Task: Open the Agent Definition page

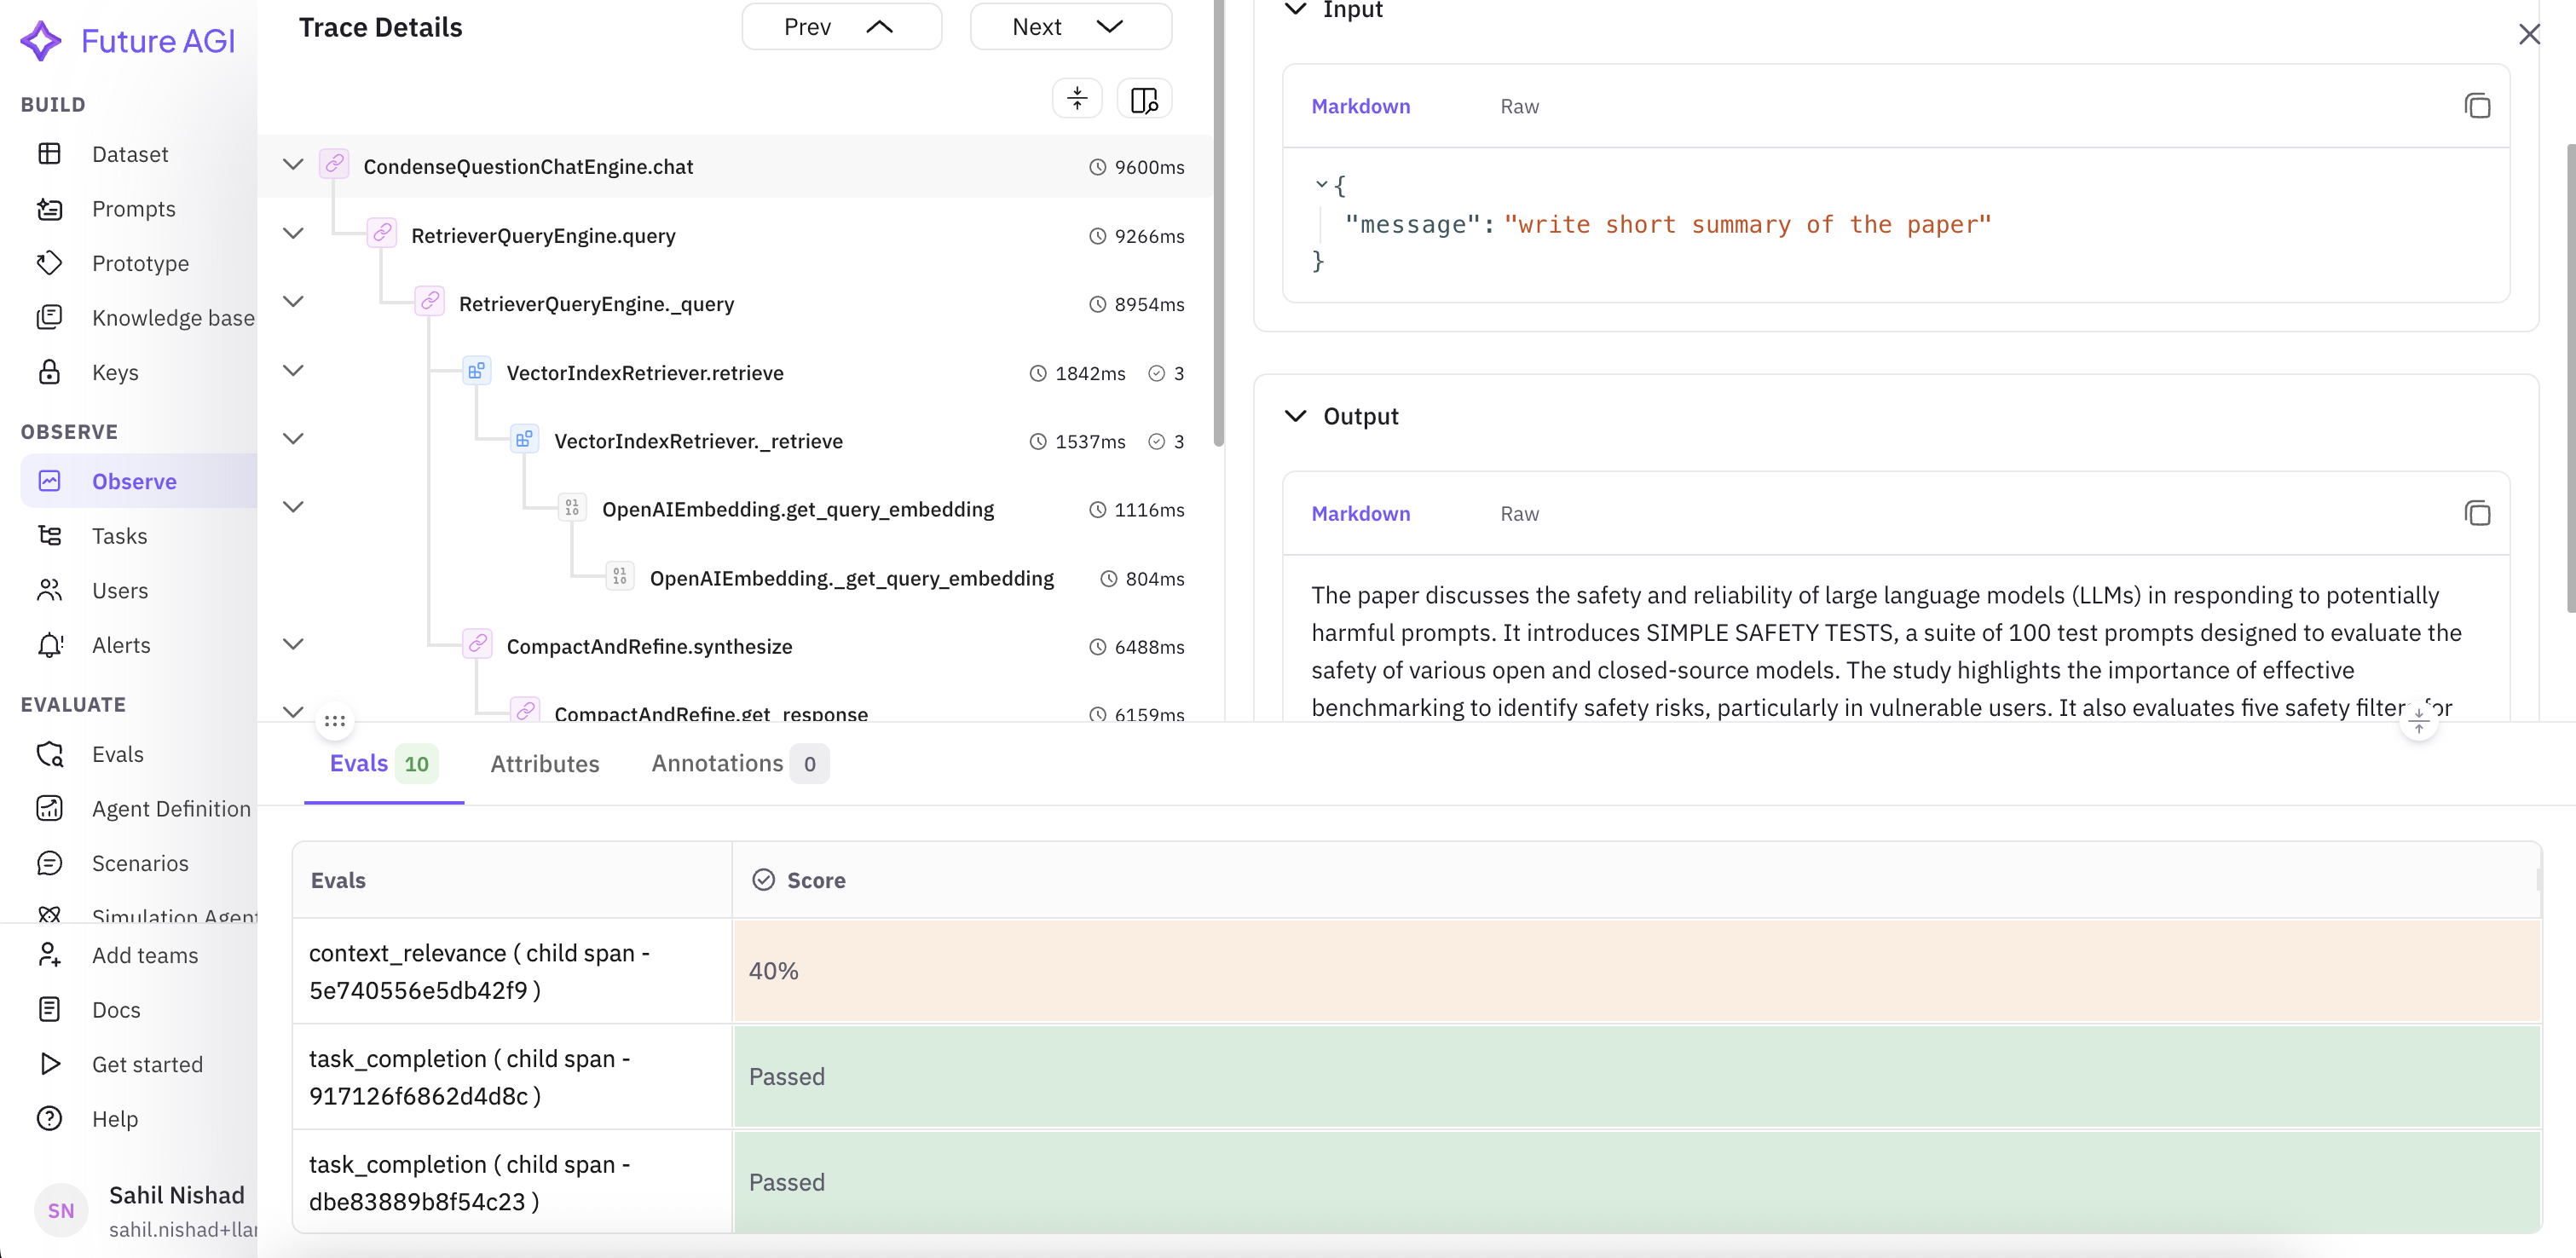Action: (x=171, y=808)
